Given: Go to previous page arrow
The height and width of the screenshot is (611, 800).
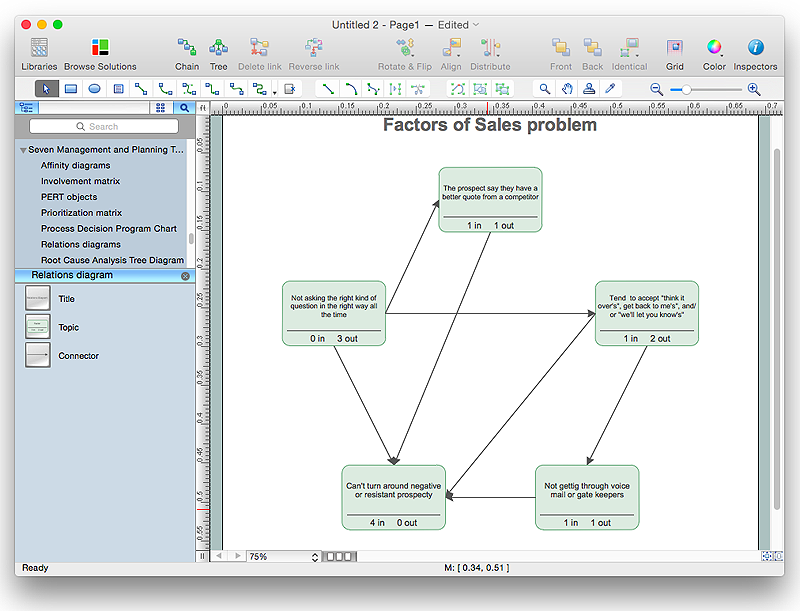Looking at the screenshot, I should [219, 556].
